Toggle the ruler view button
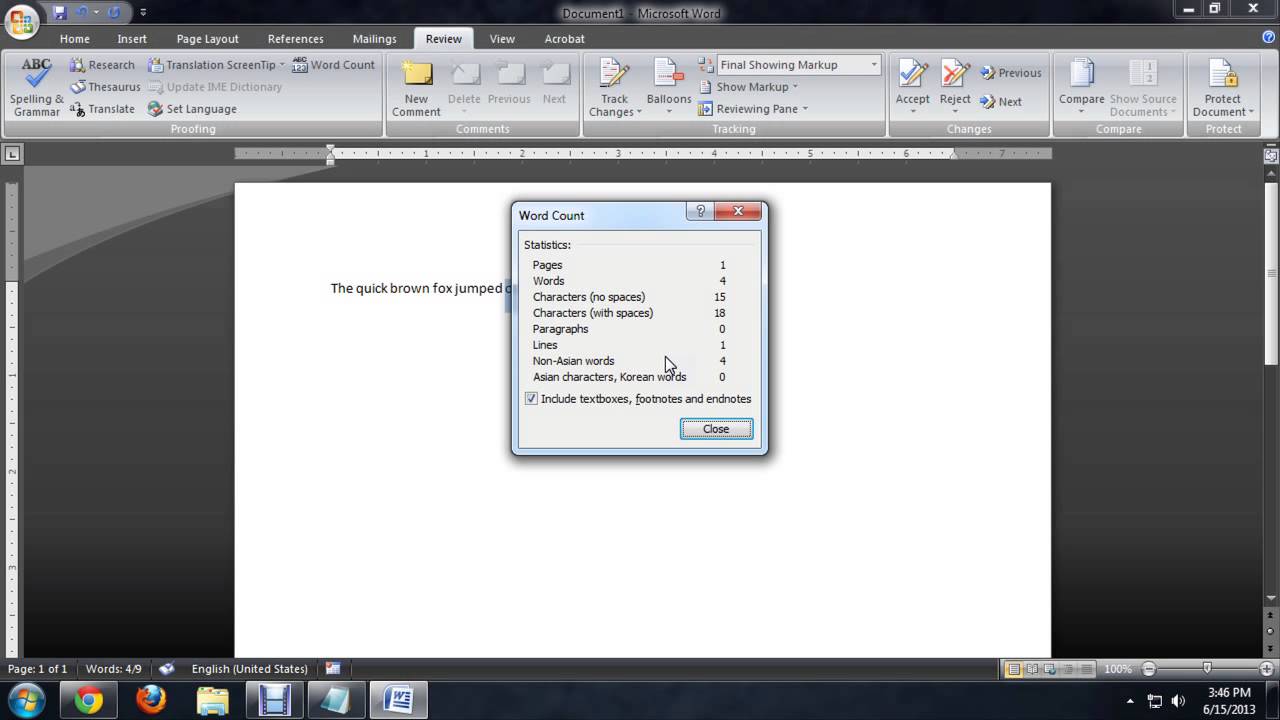The image size is (1280, 720). click(x=1271, y=155)
